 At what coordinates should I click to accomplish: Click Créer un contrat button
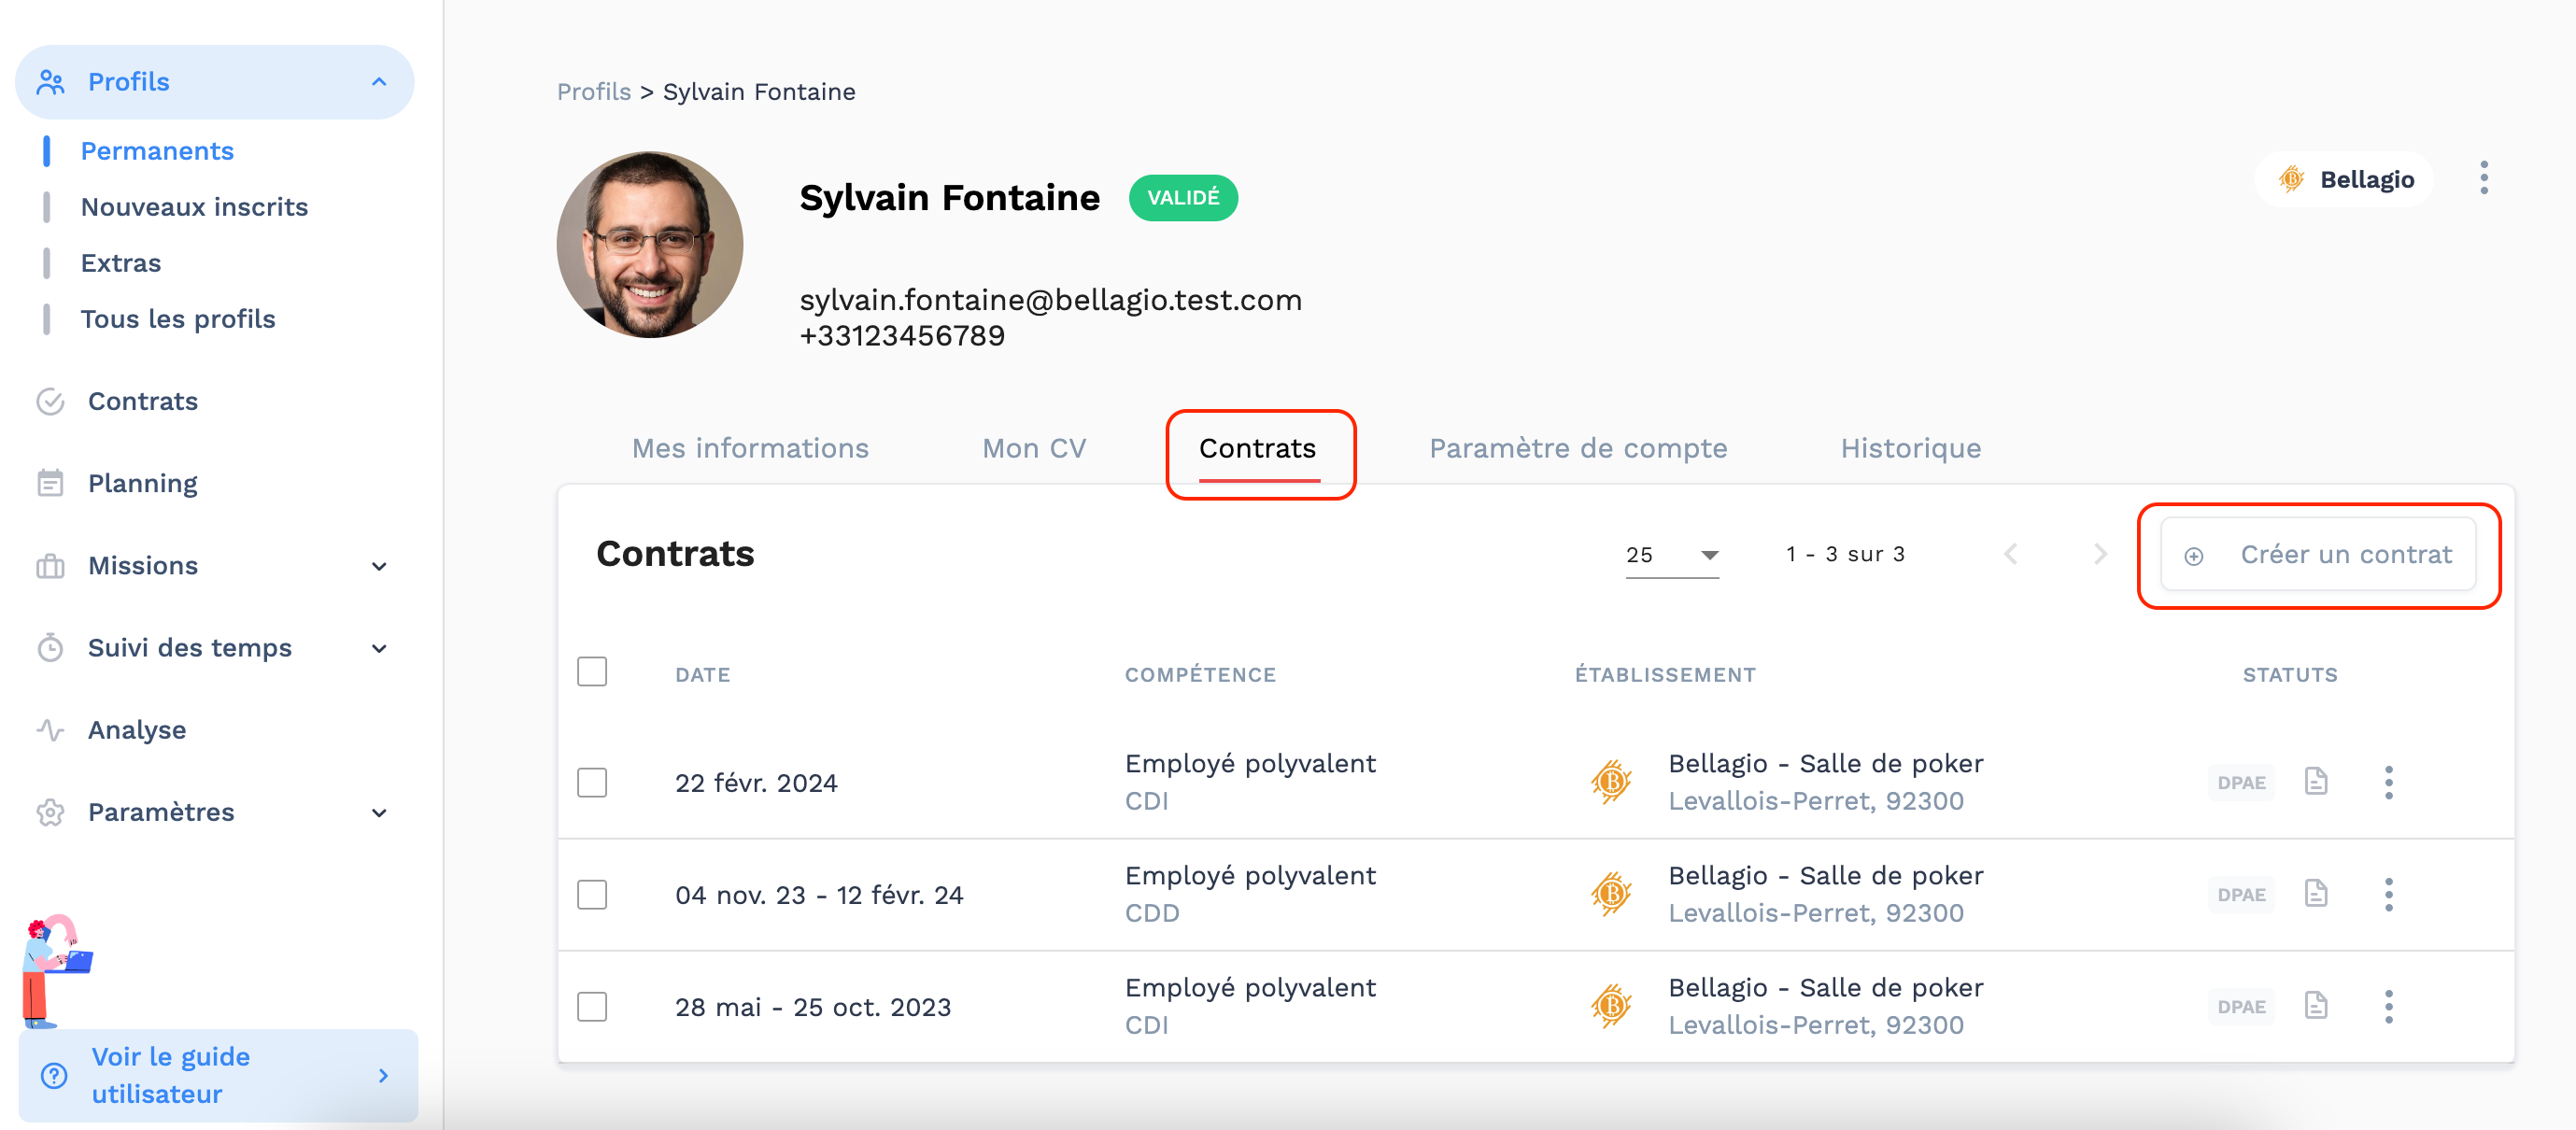click(x=2318, y=555)
